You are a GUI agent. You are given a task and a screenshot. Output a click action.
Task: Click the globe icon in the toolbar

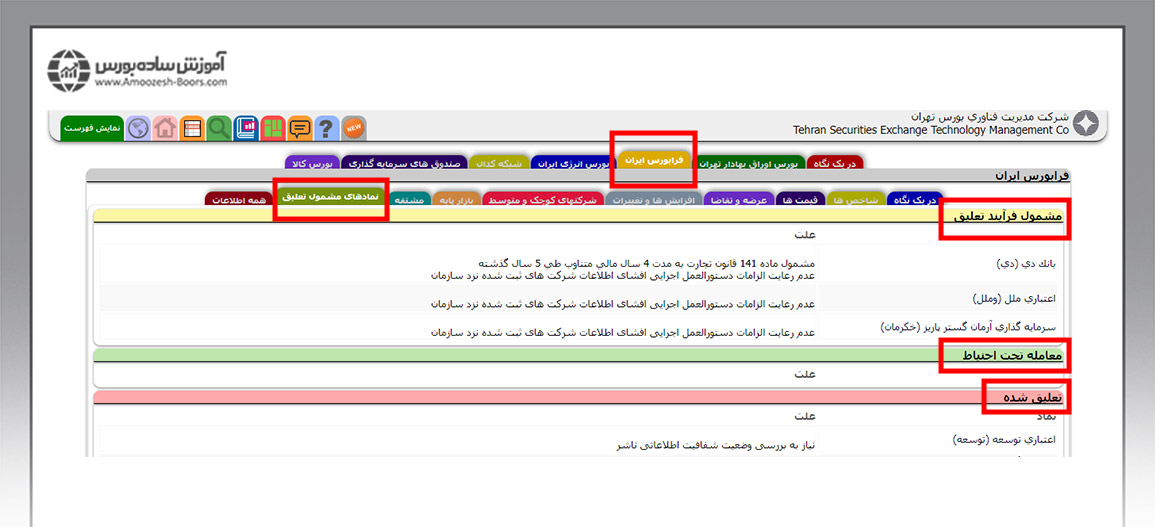(x=138, y=128)
